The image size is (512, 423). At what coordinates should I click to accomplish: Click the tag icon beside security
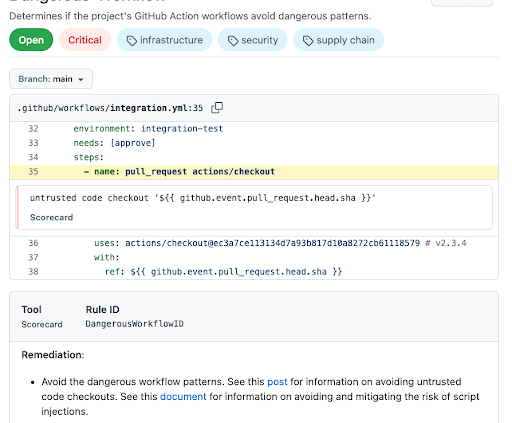pyautogui.click(x=233, y=41)
